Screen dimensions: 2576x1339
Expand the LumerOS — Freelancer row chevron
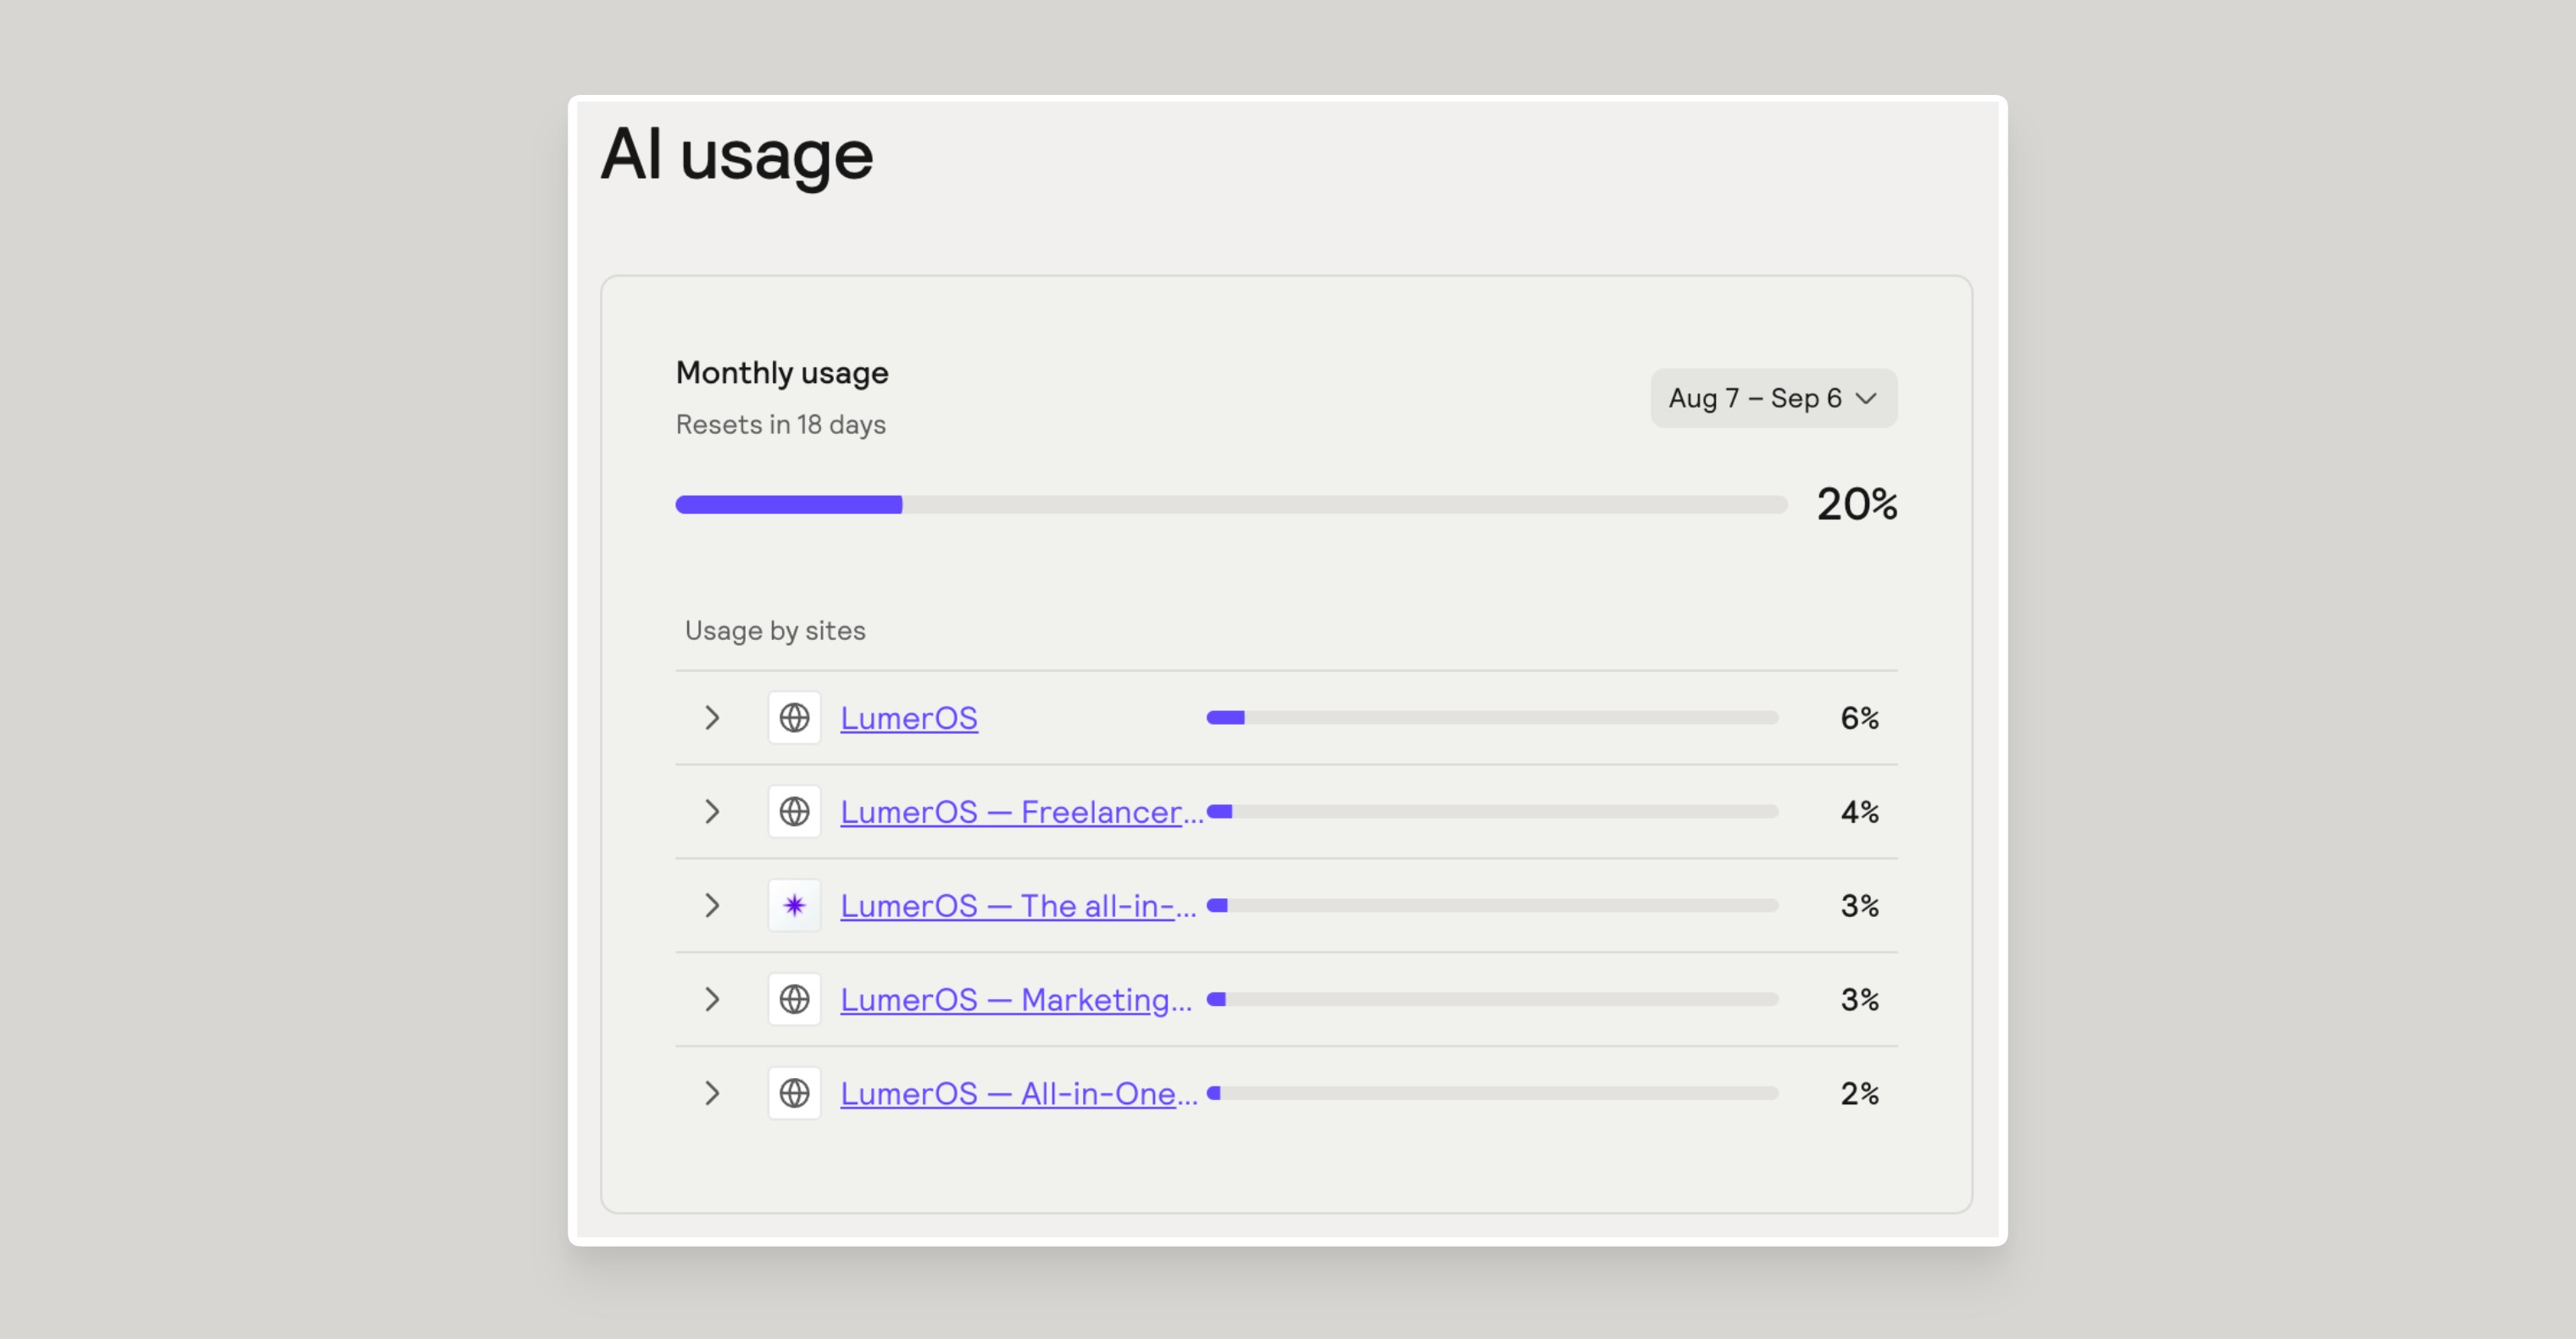click(x=712, y=812)
